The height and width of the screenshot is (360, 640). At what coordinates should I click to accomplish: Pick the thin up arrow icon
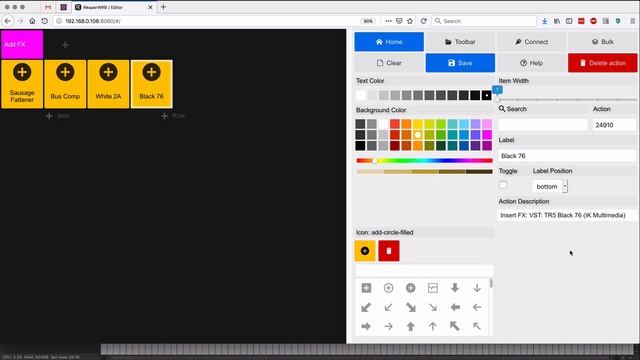click(x=433, y=326)
